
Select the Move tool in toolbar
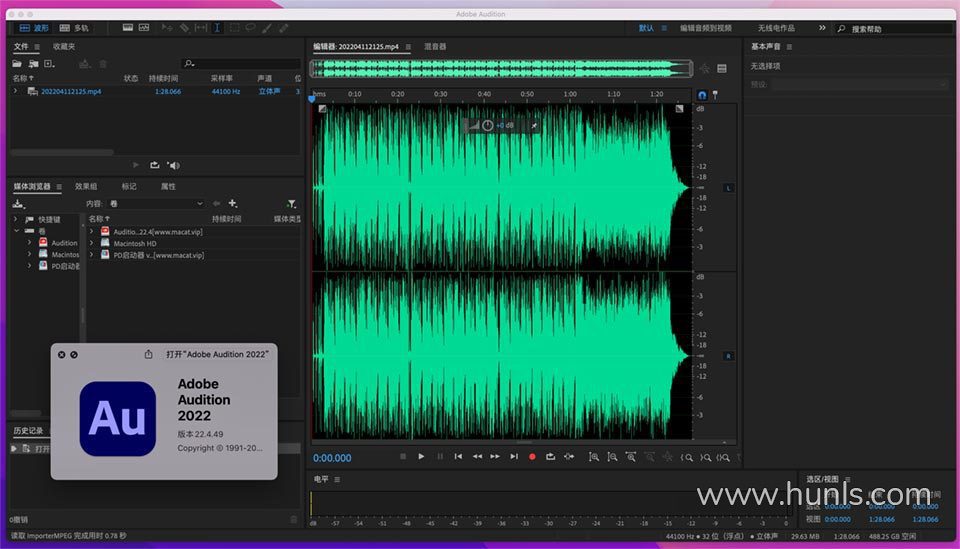click(x=167, y=28)
